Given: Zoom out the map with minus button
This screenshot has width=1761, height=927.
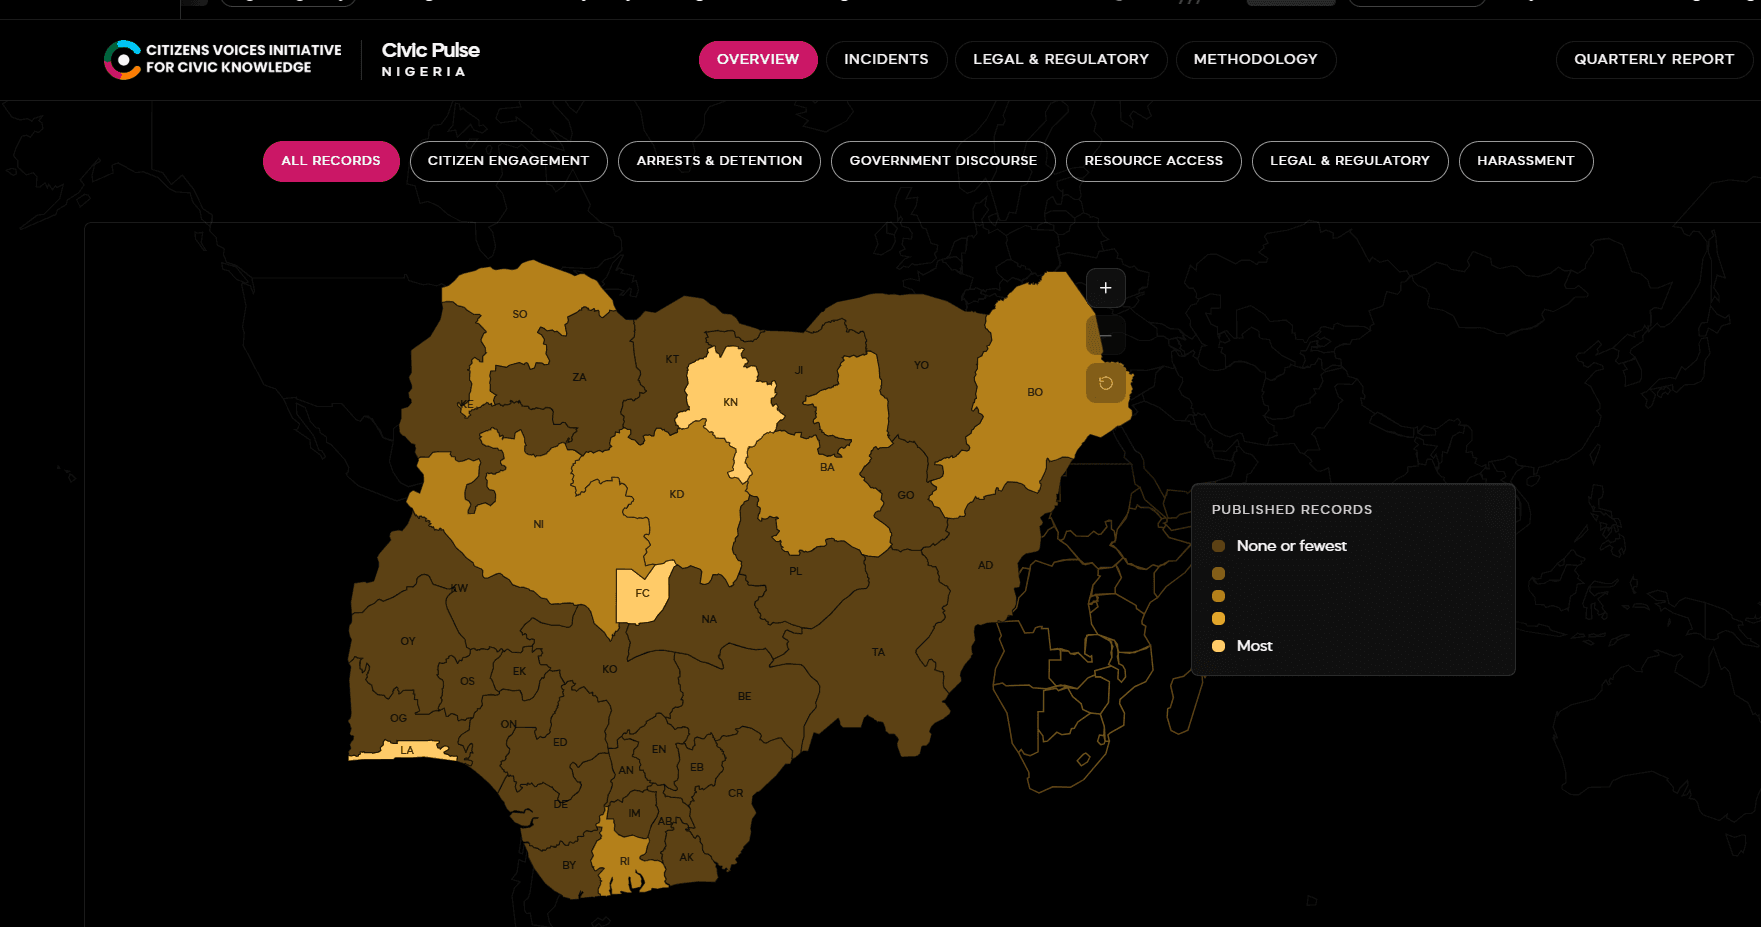Looking at the screenshot, I should (x=1105, y=336).
